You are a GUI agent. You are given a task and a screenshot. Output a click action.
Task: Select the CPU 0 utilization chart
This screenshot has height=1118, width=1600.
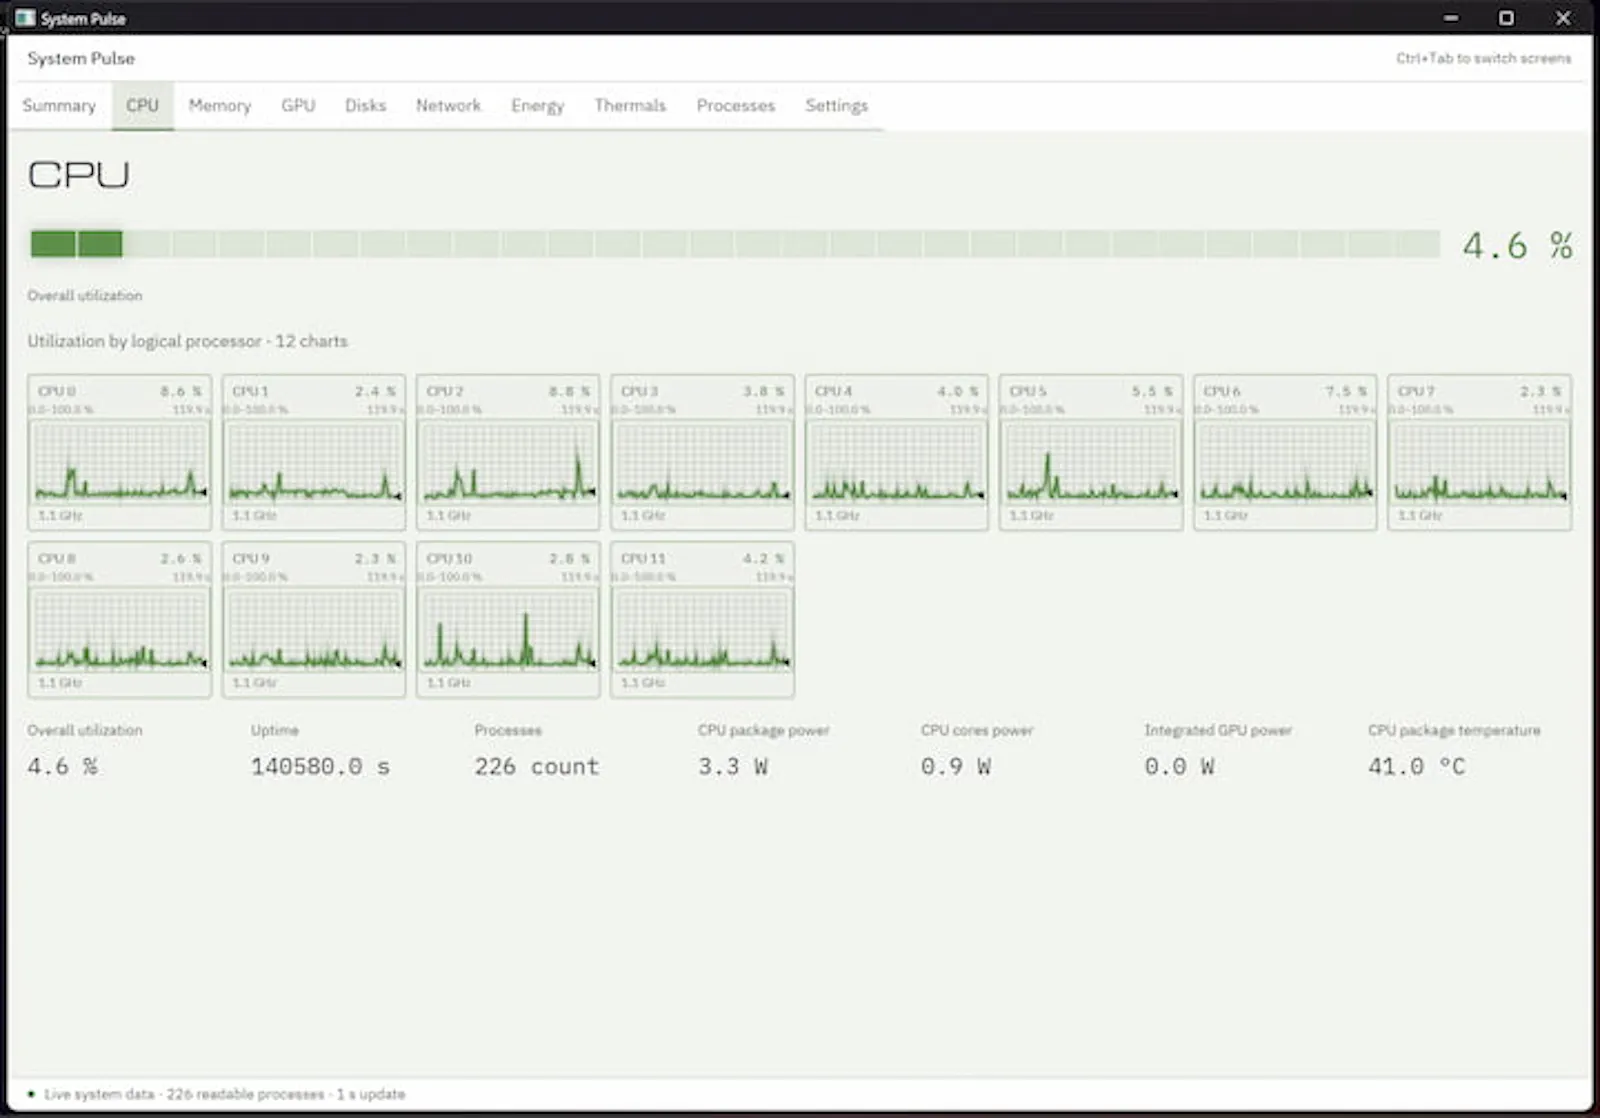120,452
